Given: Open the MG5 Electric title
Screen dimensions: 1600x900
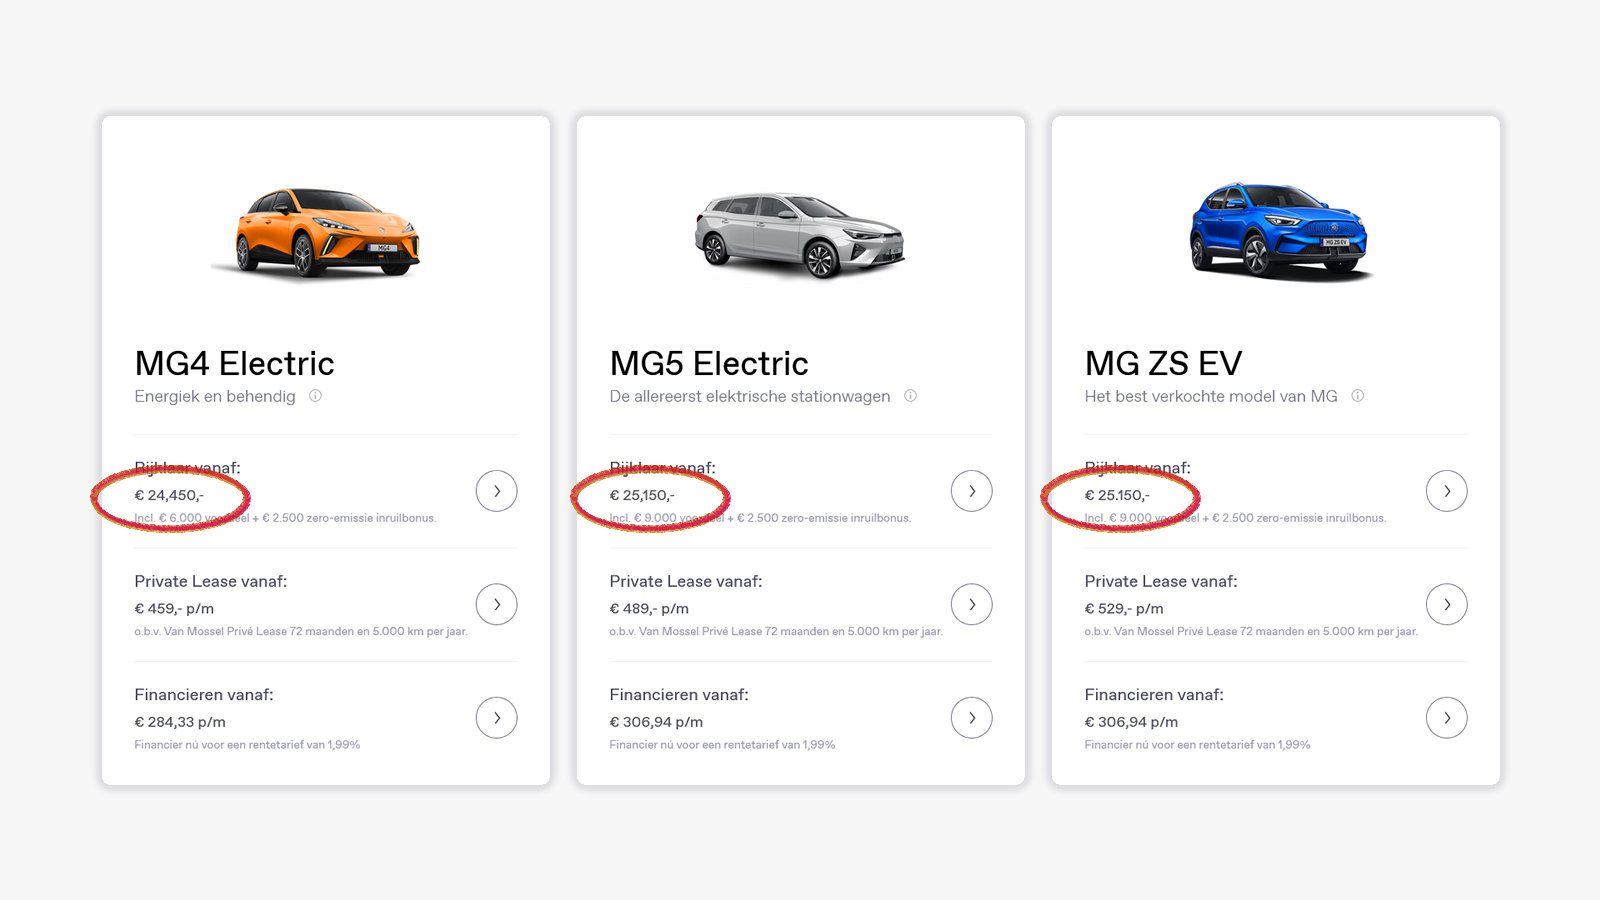Looking at the screenshot, I should pyautogui.click(x=709, y=363).
